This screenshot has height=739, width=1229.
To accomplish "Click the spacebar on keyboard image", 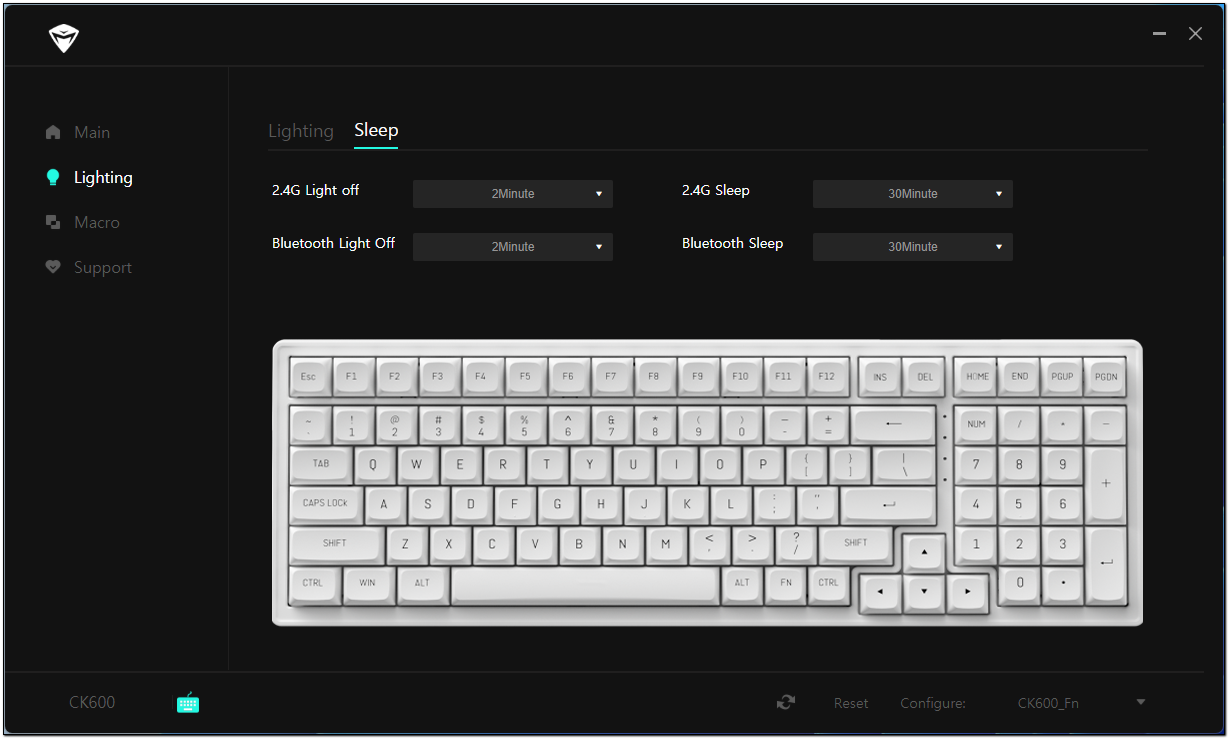I will pos(585,585).
